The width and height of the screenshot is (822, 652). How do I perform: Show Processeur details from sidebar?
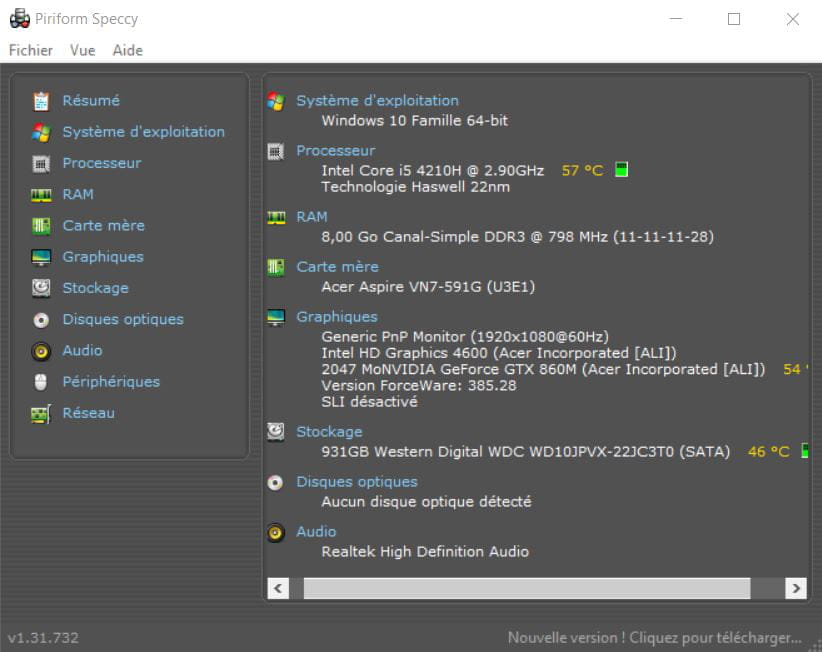(x=102, y=164)
